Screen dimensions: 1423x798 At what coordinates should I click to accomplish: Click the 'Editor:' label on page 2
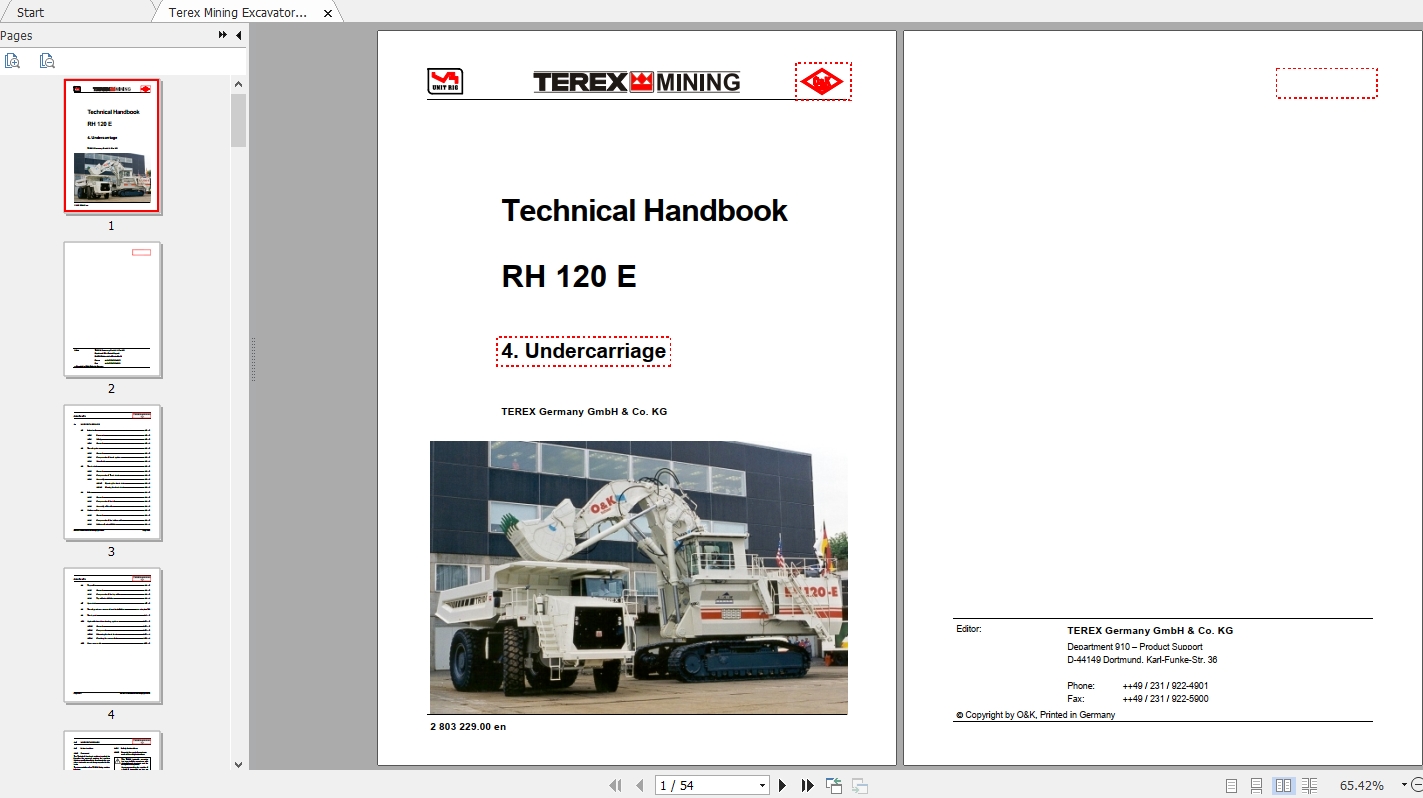(969, 629)
